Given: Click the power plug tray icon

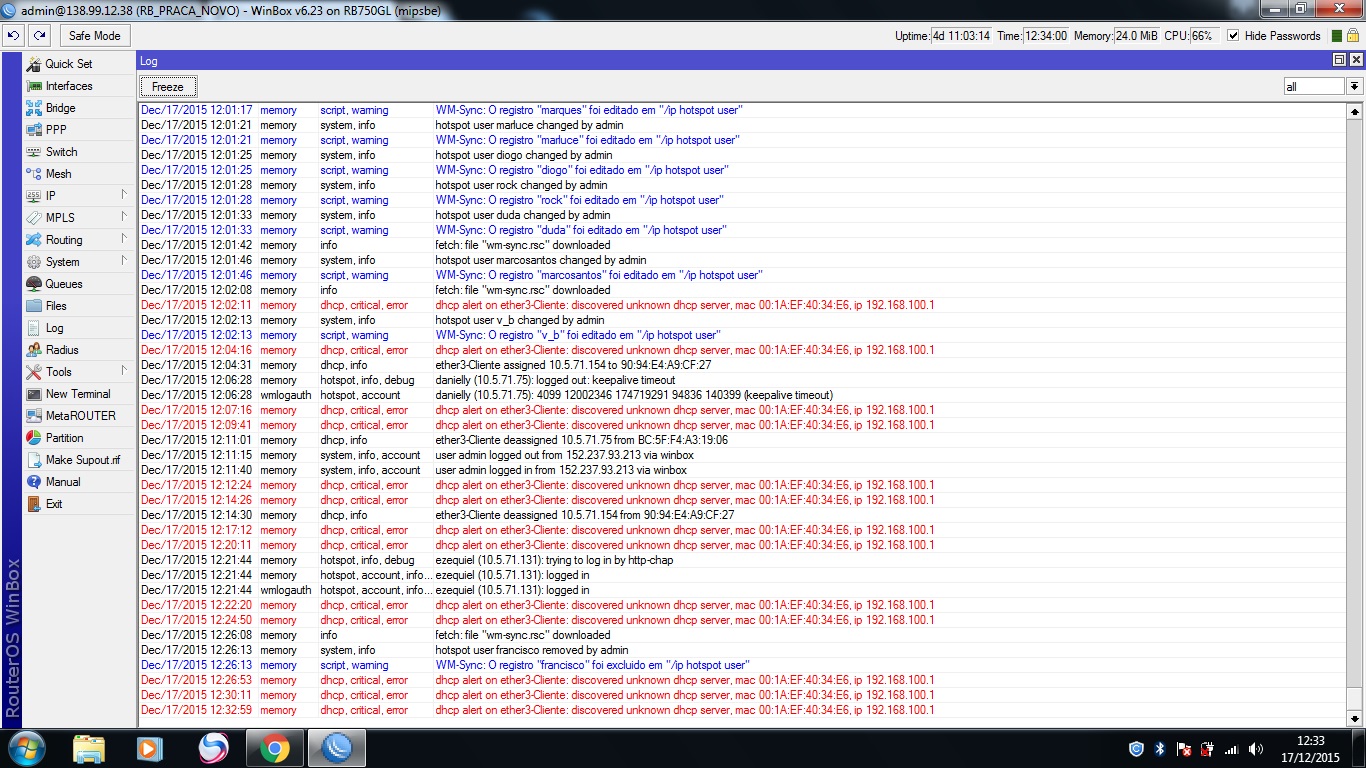Looking at the screenshot, I should point(1207,749).
